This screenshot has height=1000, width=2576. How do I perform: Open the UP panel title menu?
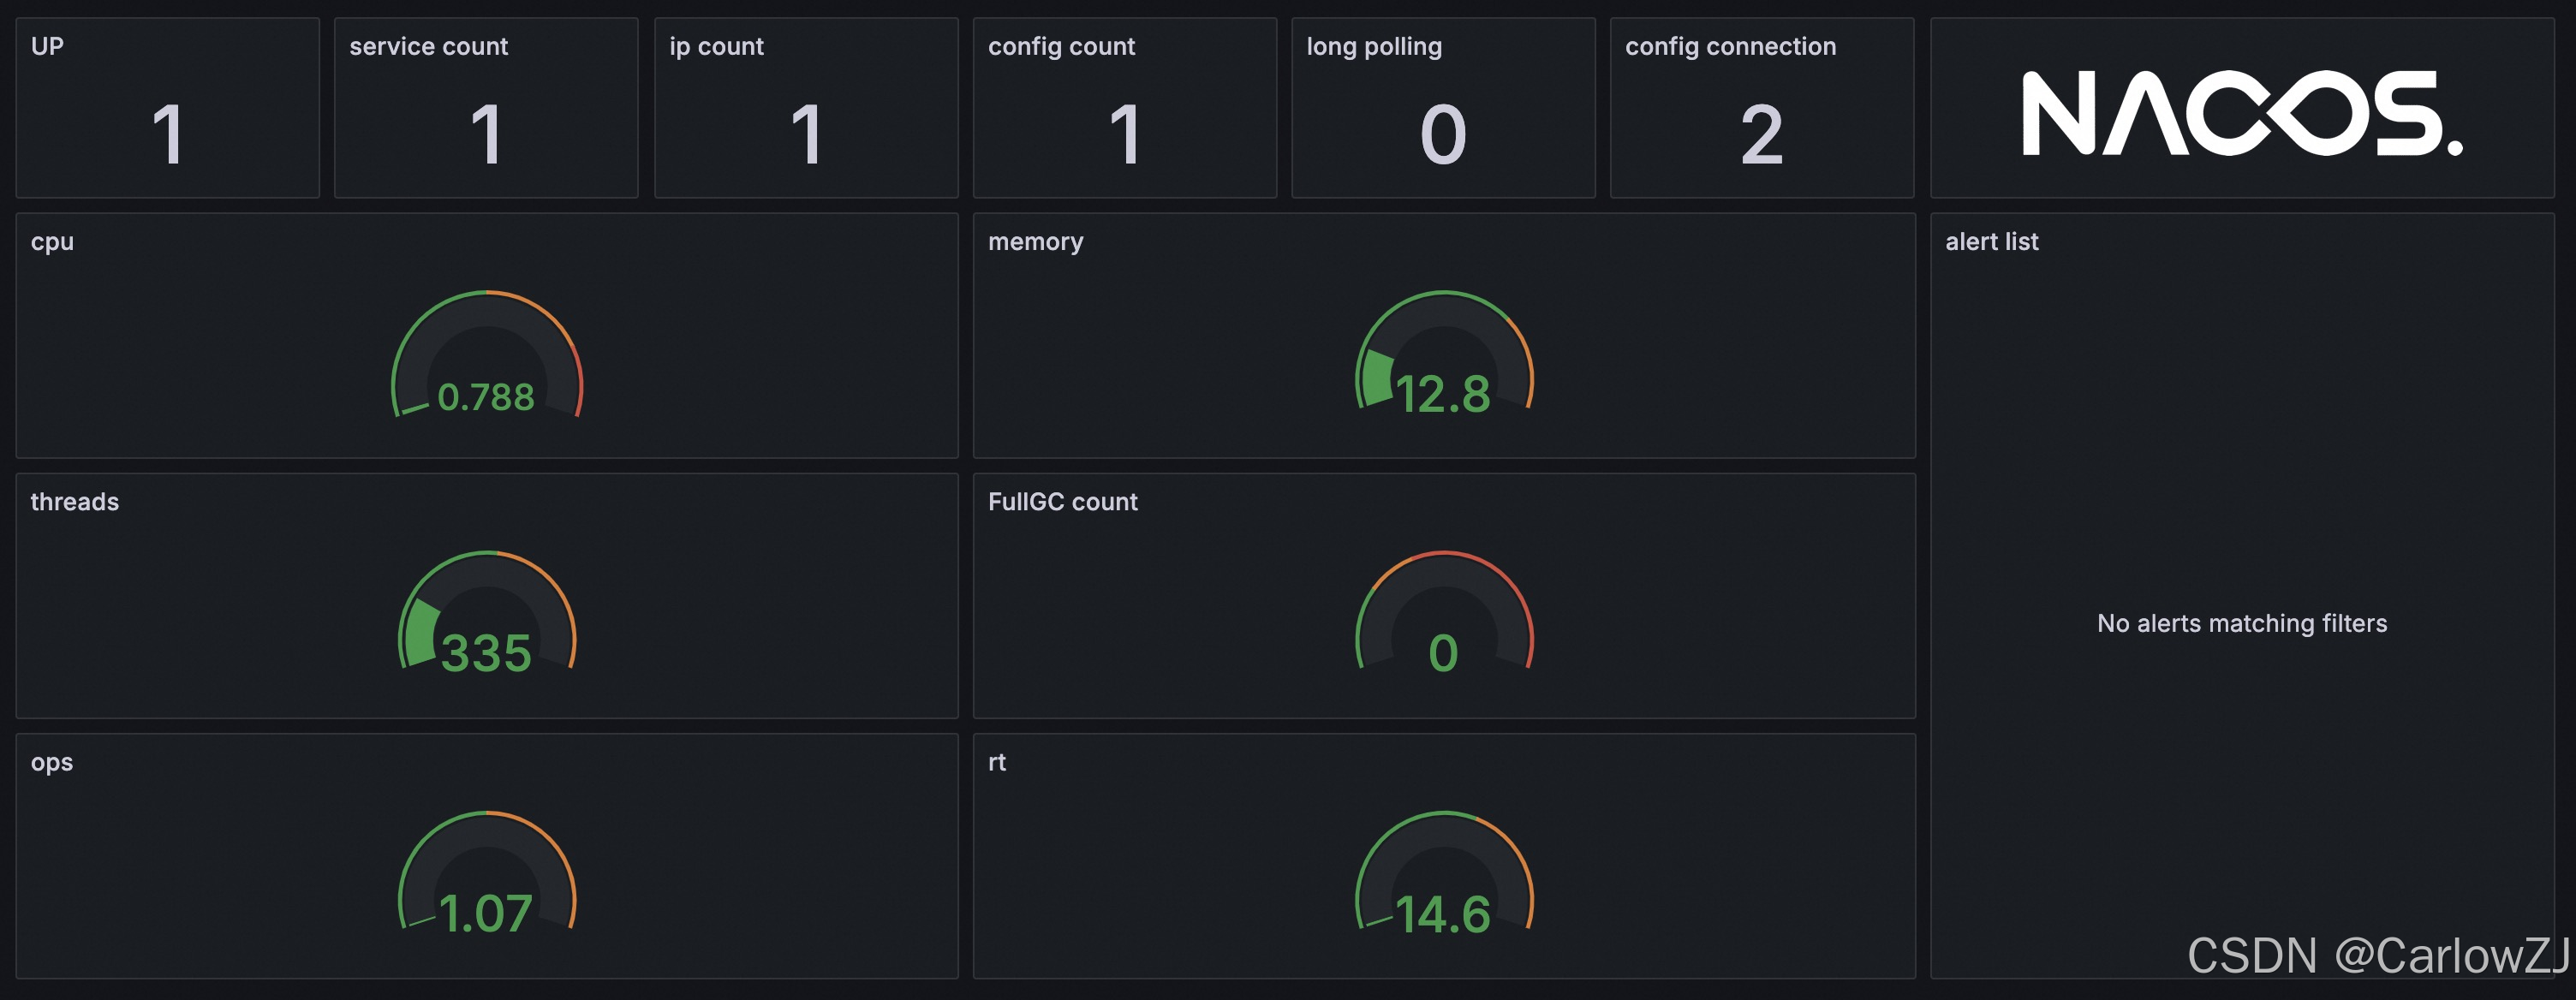coord(47,46)
